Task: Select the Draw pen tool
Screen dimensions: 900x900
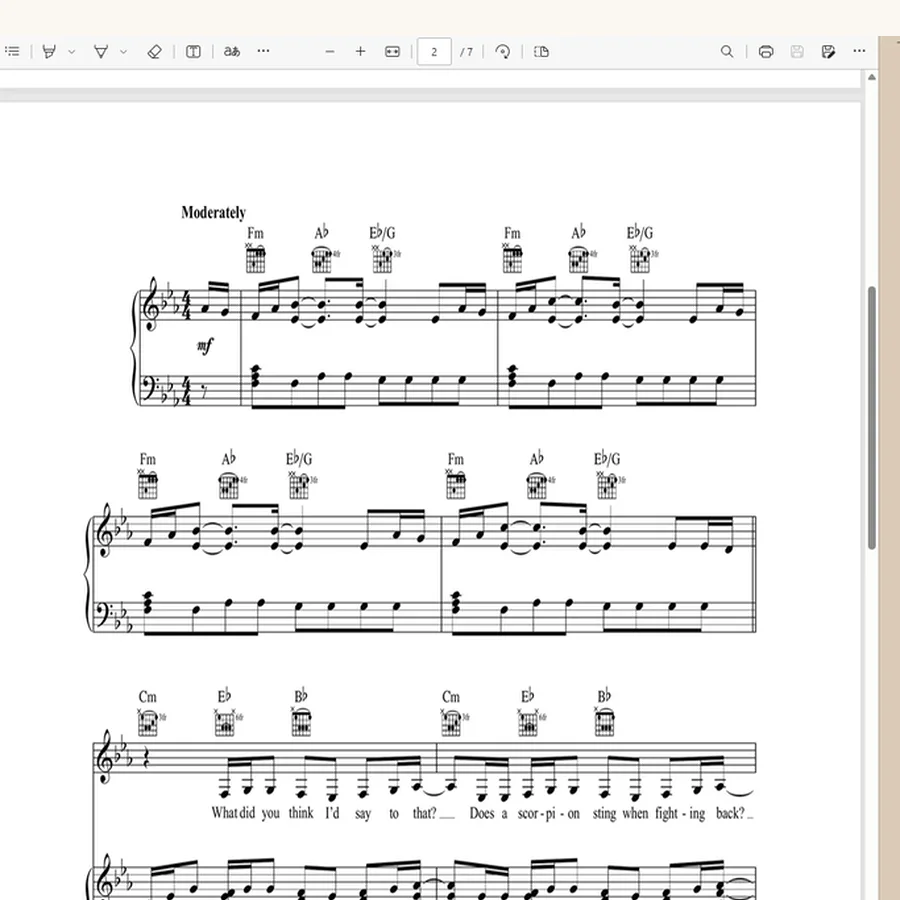Action: pyautogui.click(x=50, y=52)
